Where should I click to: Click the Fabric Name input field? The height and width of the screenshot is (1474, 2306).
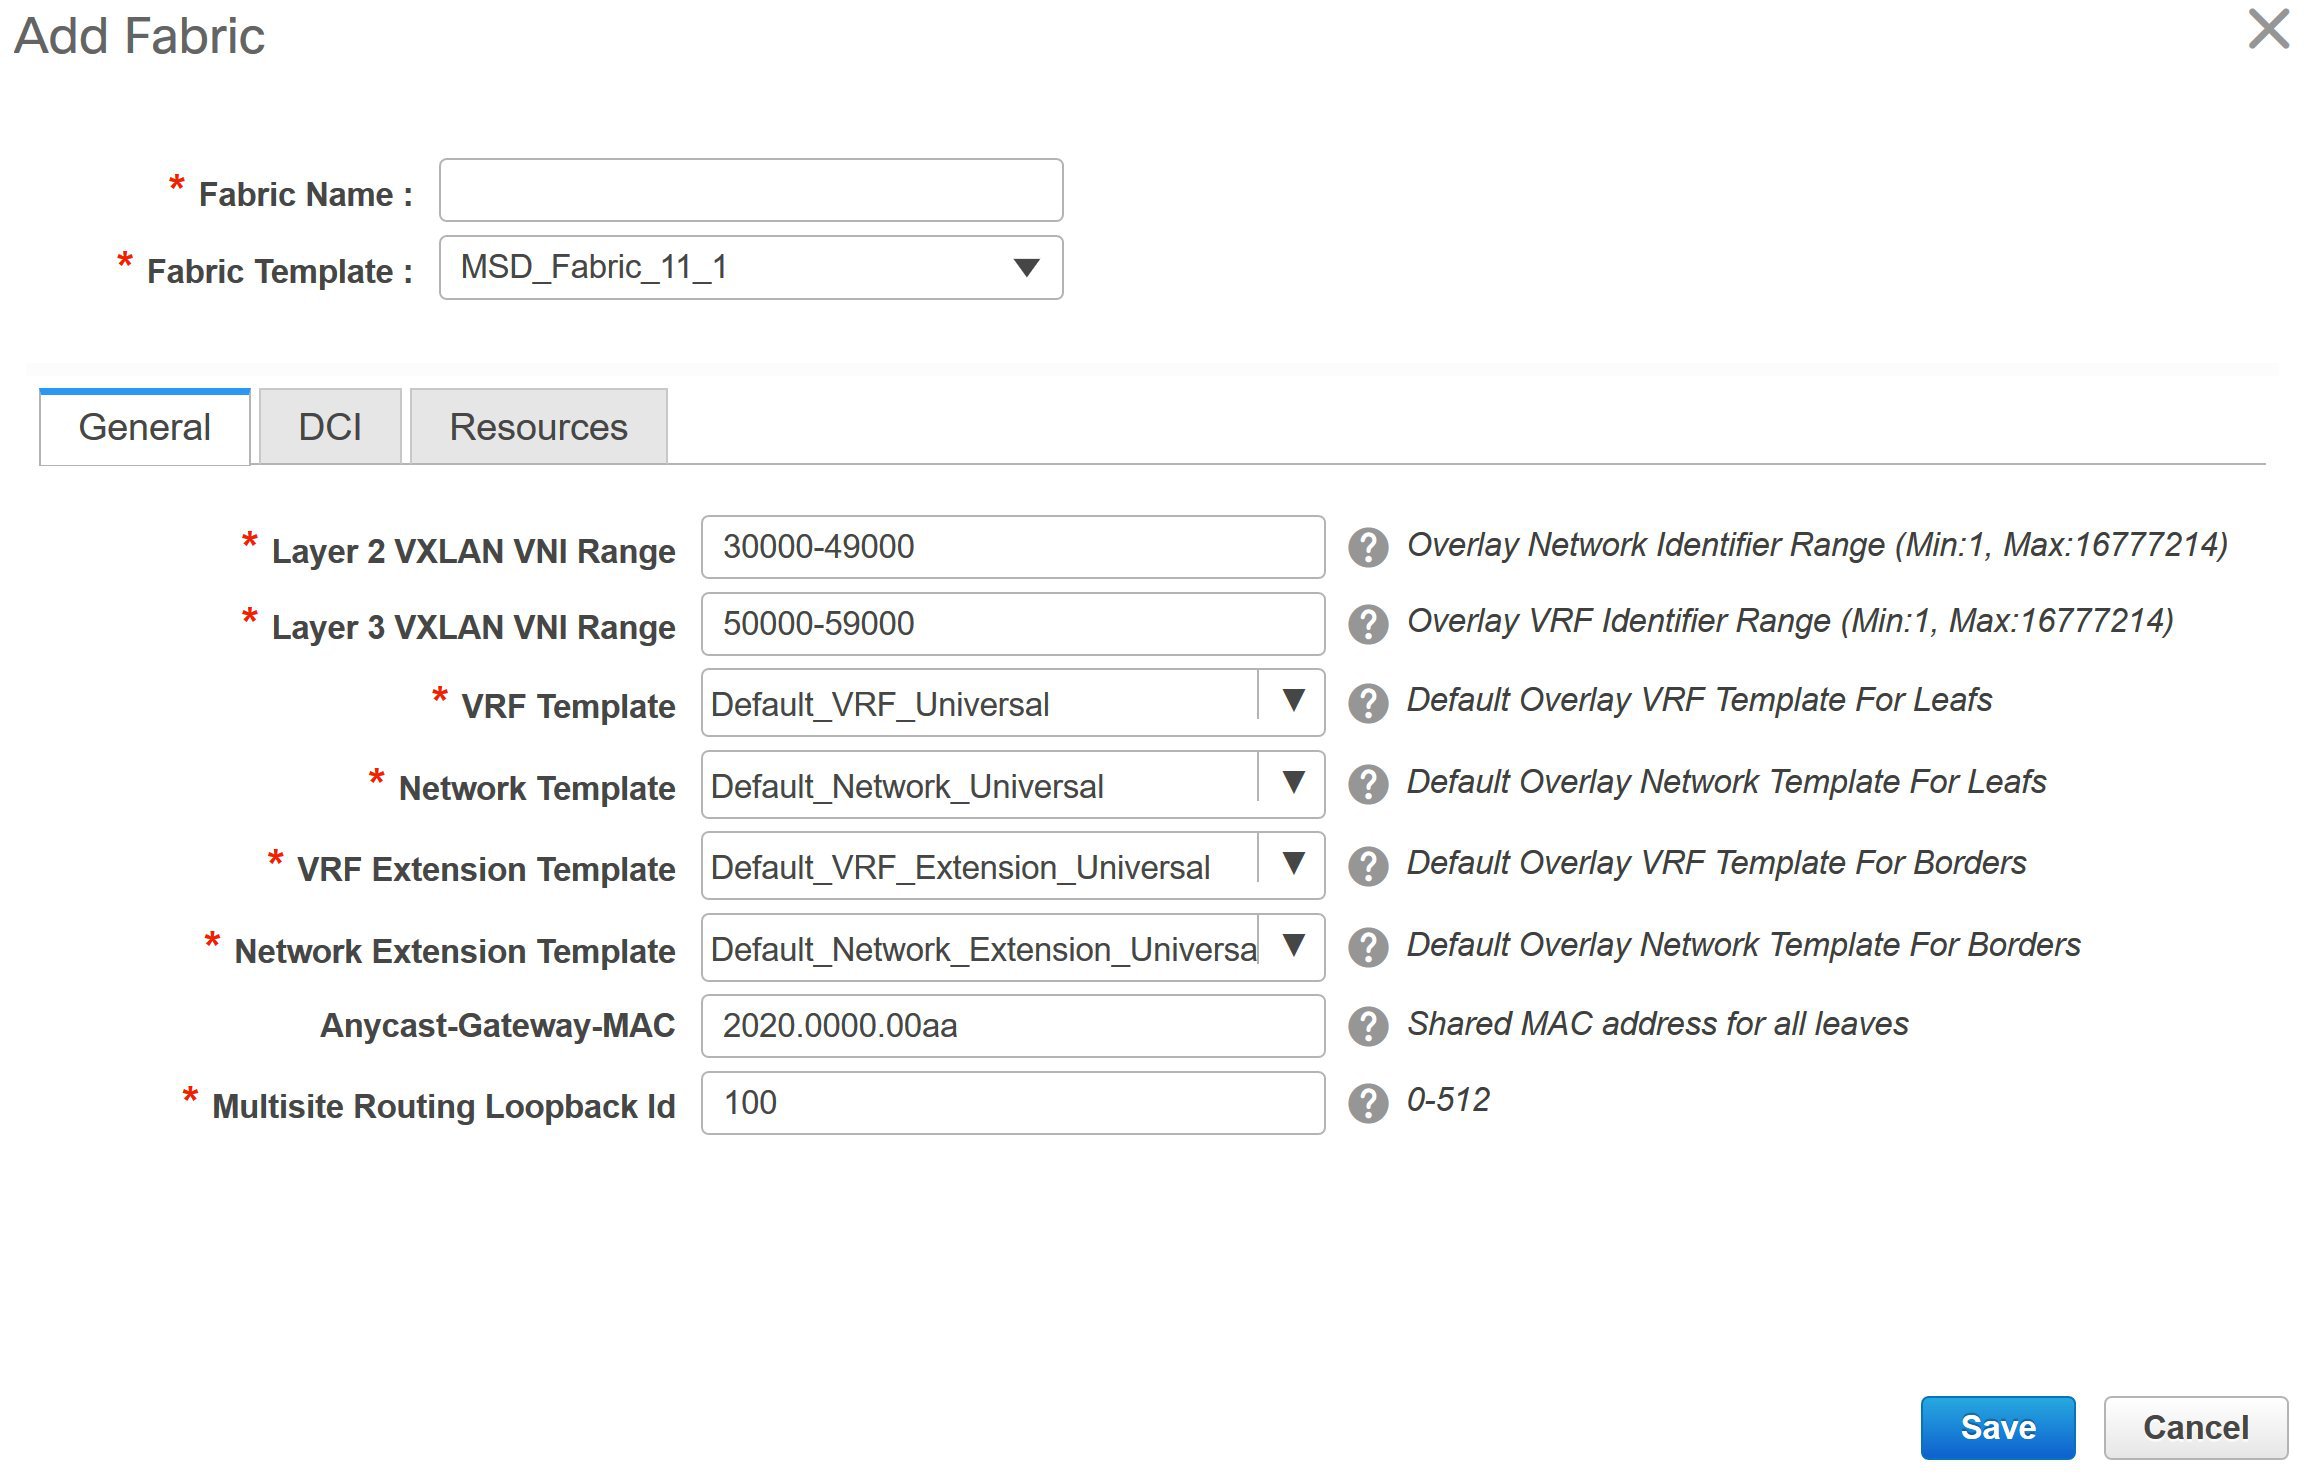coord(750,190)
